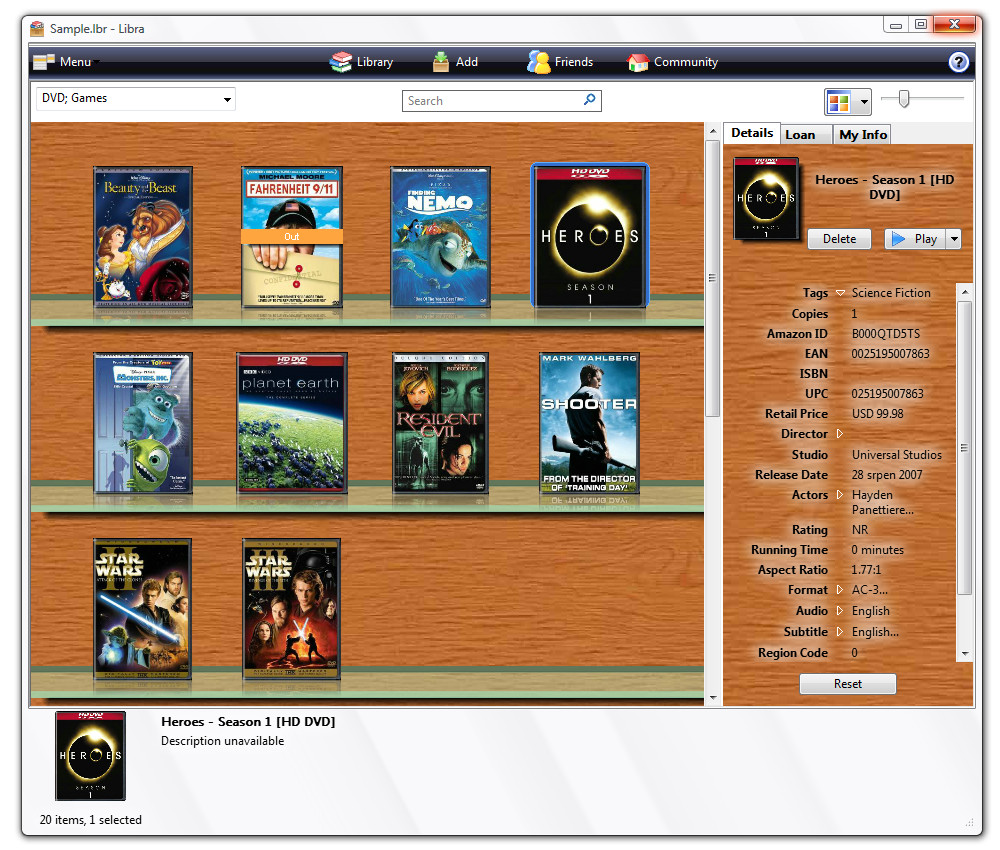
Task: Switch to the My Info tab
Action: (863, 135)
